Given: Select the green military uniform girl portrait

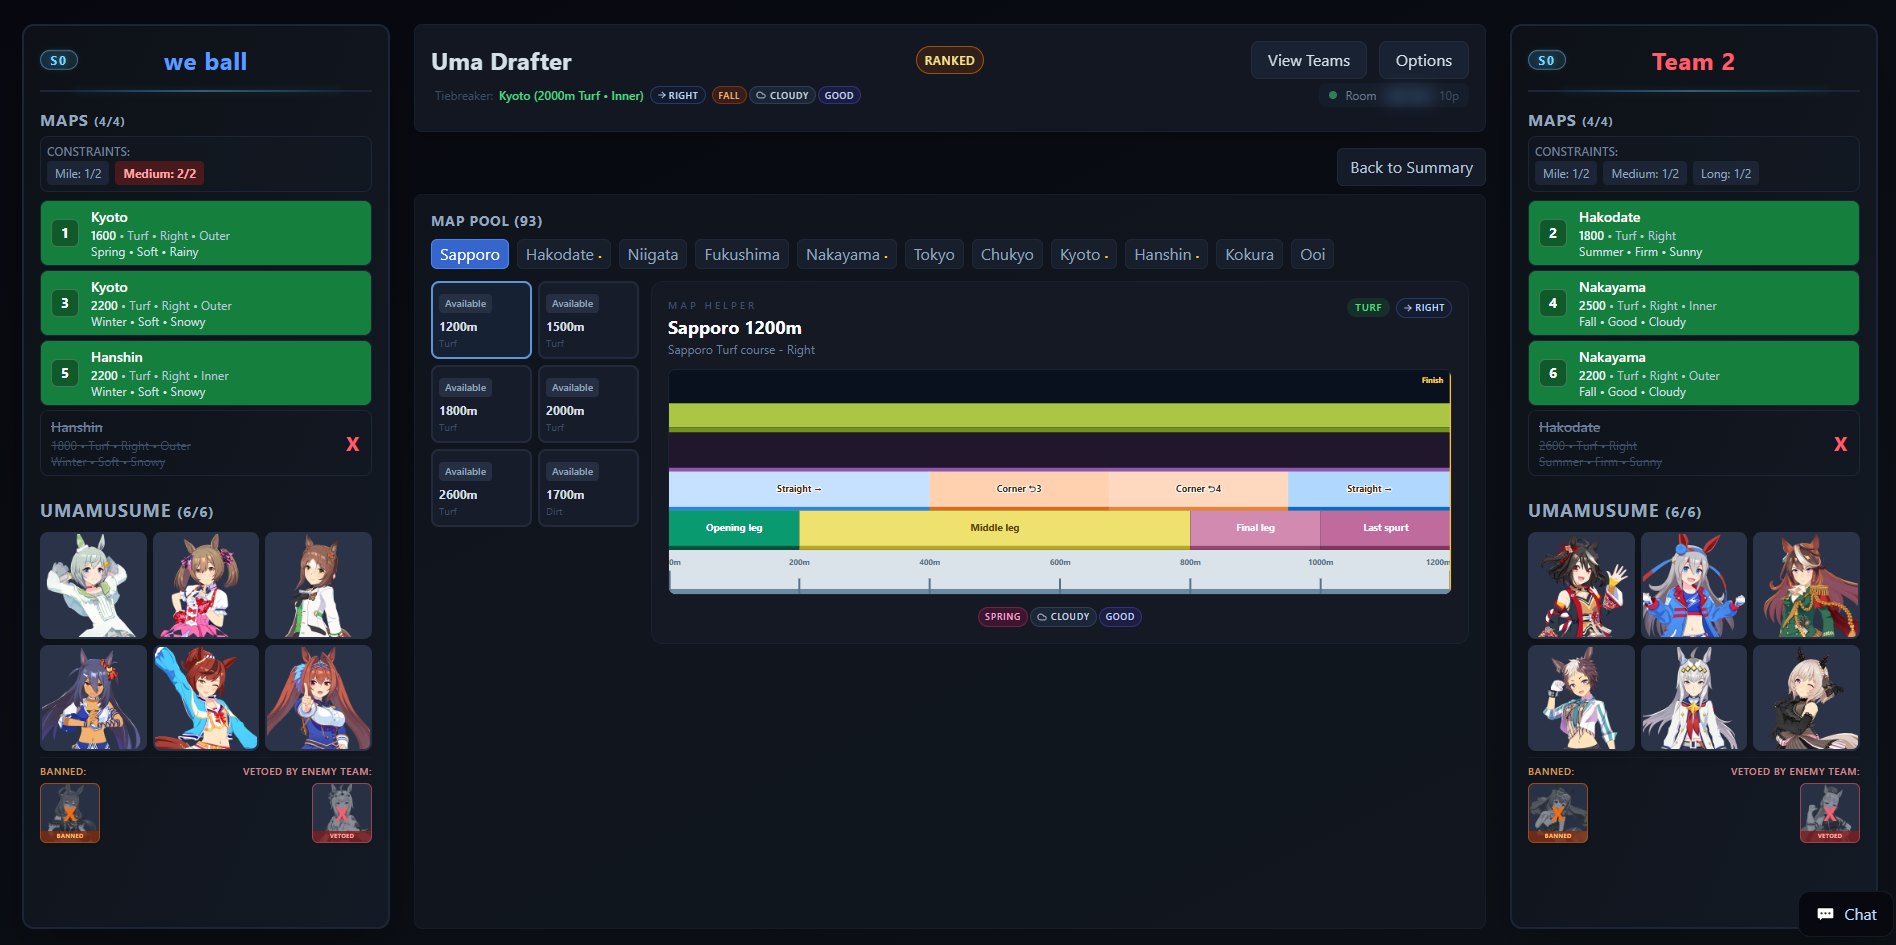Looking at the screenshot, I should pos(1806,585).
